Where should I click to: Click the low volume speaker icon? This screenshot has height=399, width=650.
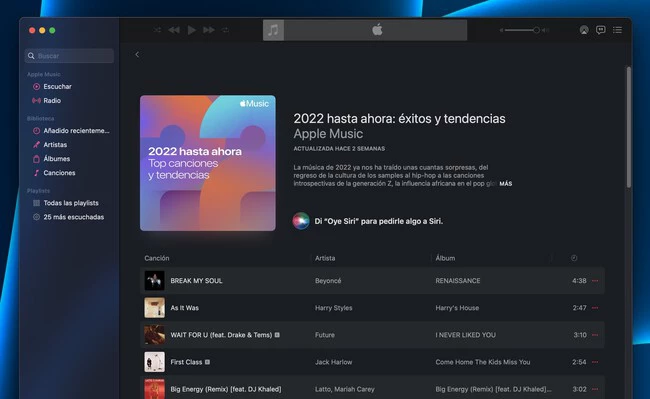(x=501, y=30)
